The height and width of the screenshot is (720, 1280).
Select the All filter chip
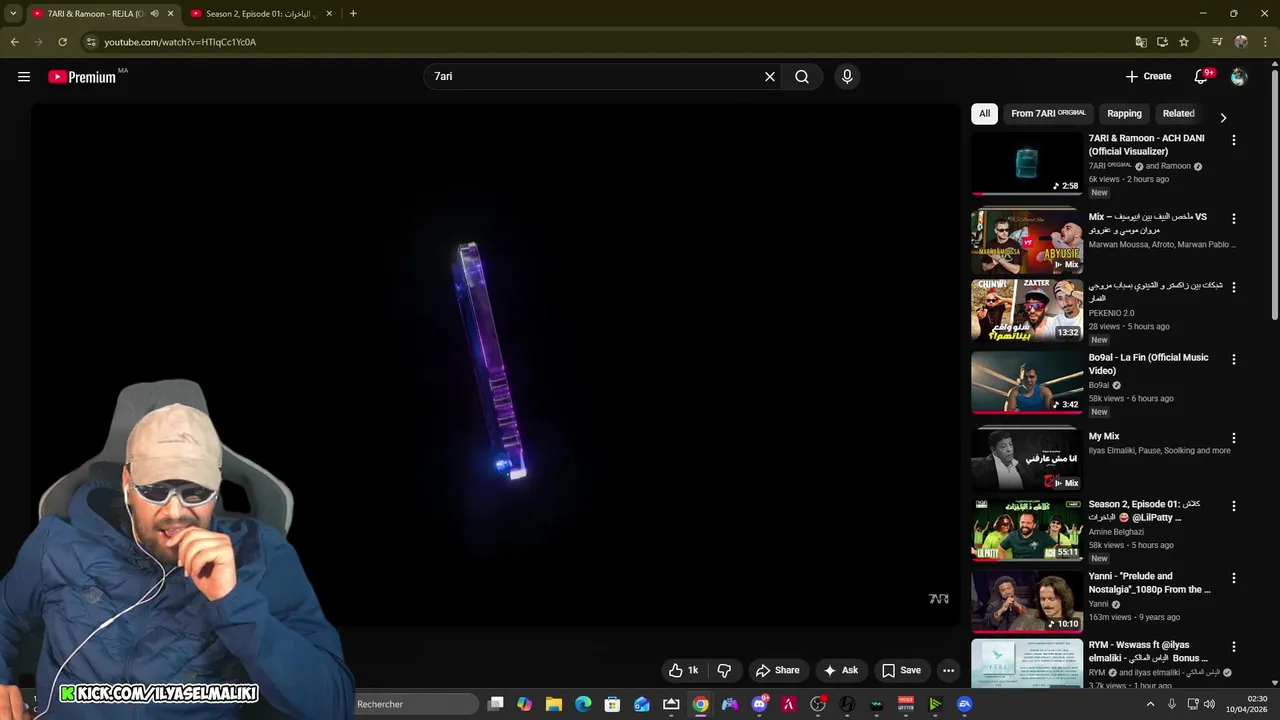[x=984, y=114]
